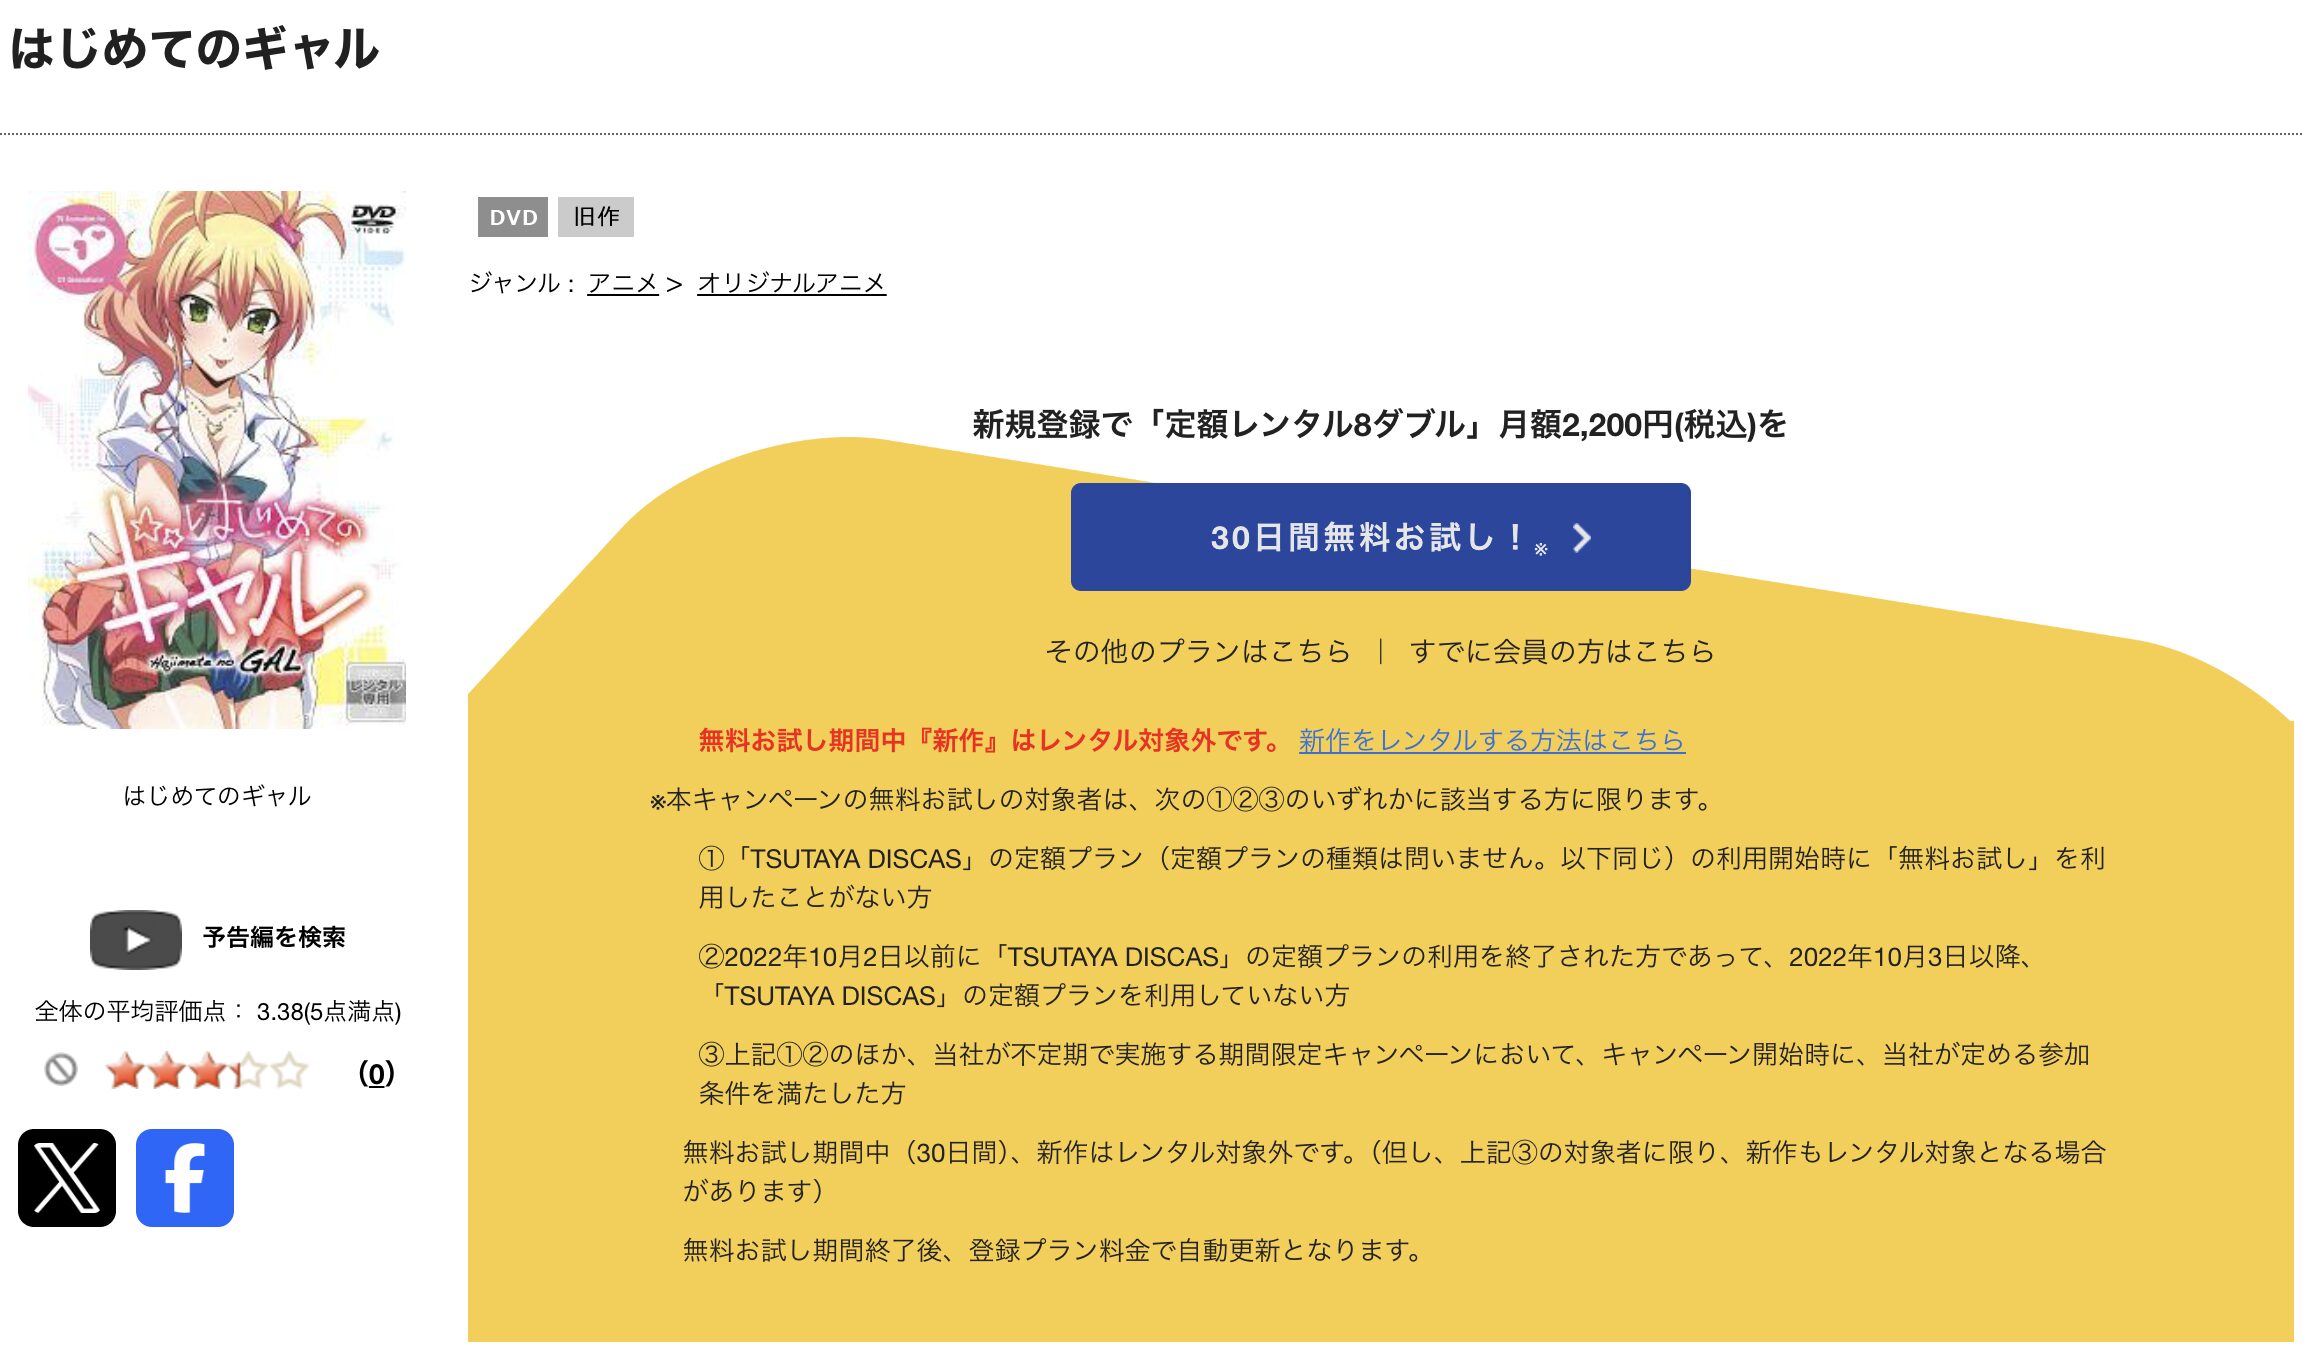2304x1366 pixels.
Task: Click the ジャンル： label text
Action: point(524,283)
